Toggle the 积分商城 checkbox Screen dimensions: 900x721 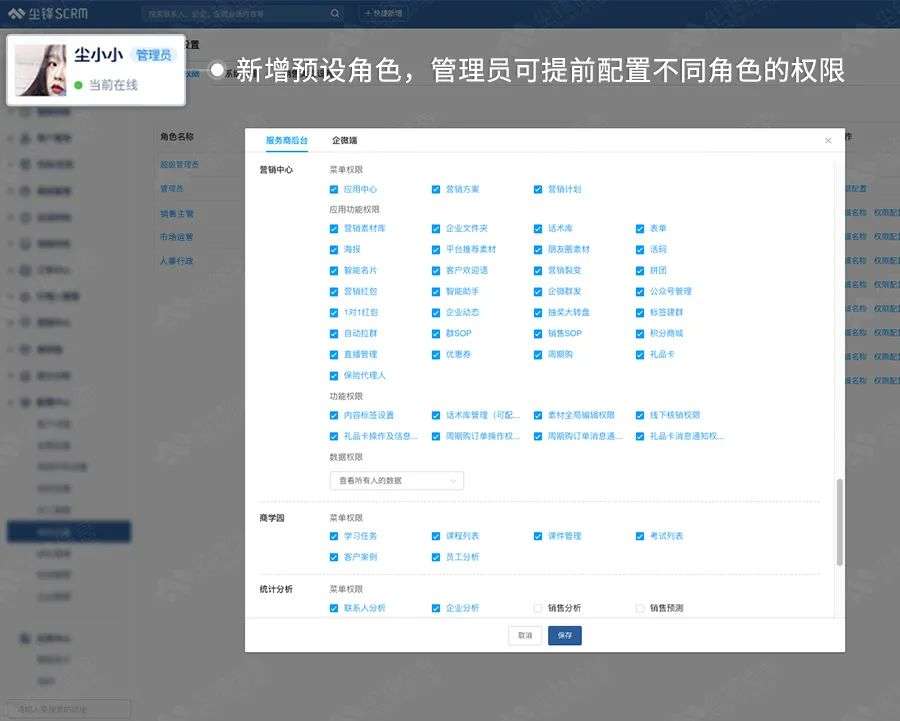pyautogui.click(x=640, y=334)
